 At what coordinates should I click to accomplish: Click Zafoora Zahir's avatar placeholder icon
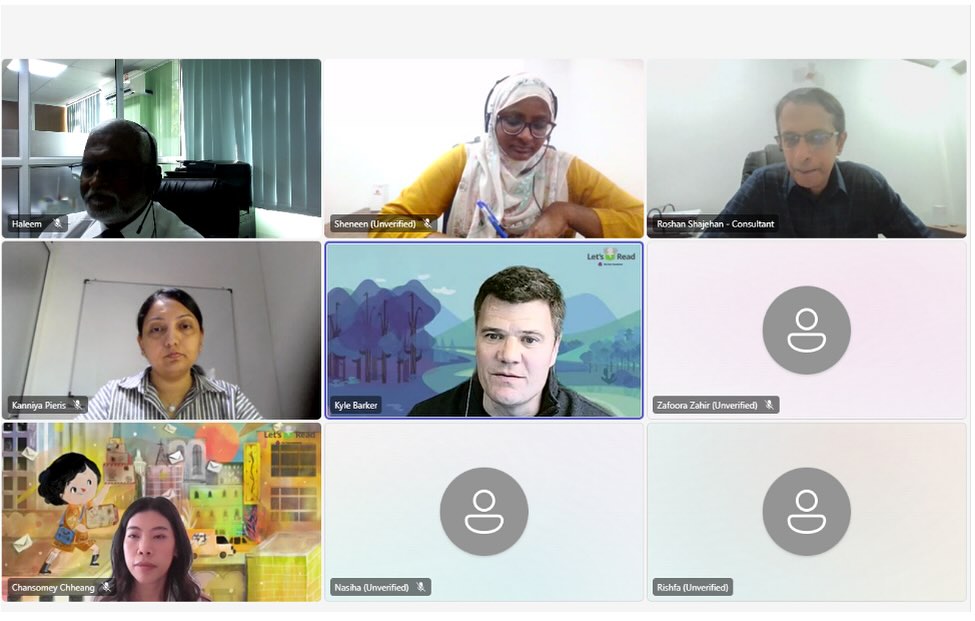pos(806,330)
